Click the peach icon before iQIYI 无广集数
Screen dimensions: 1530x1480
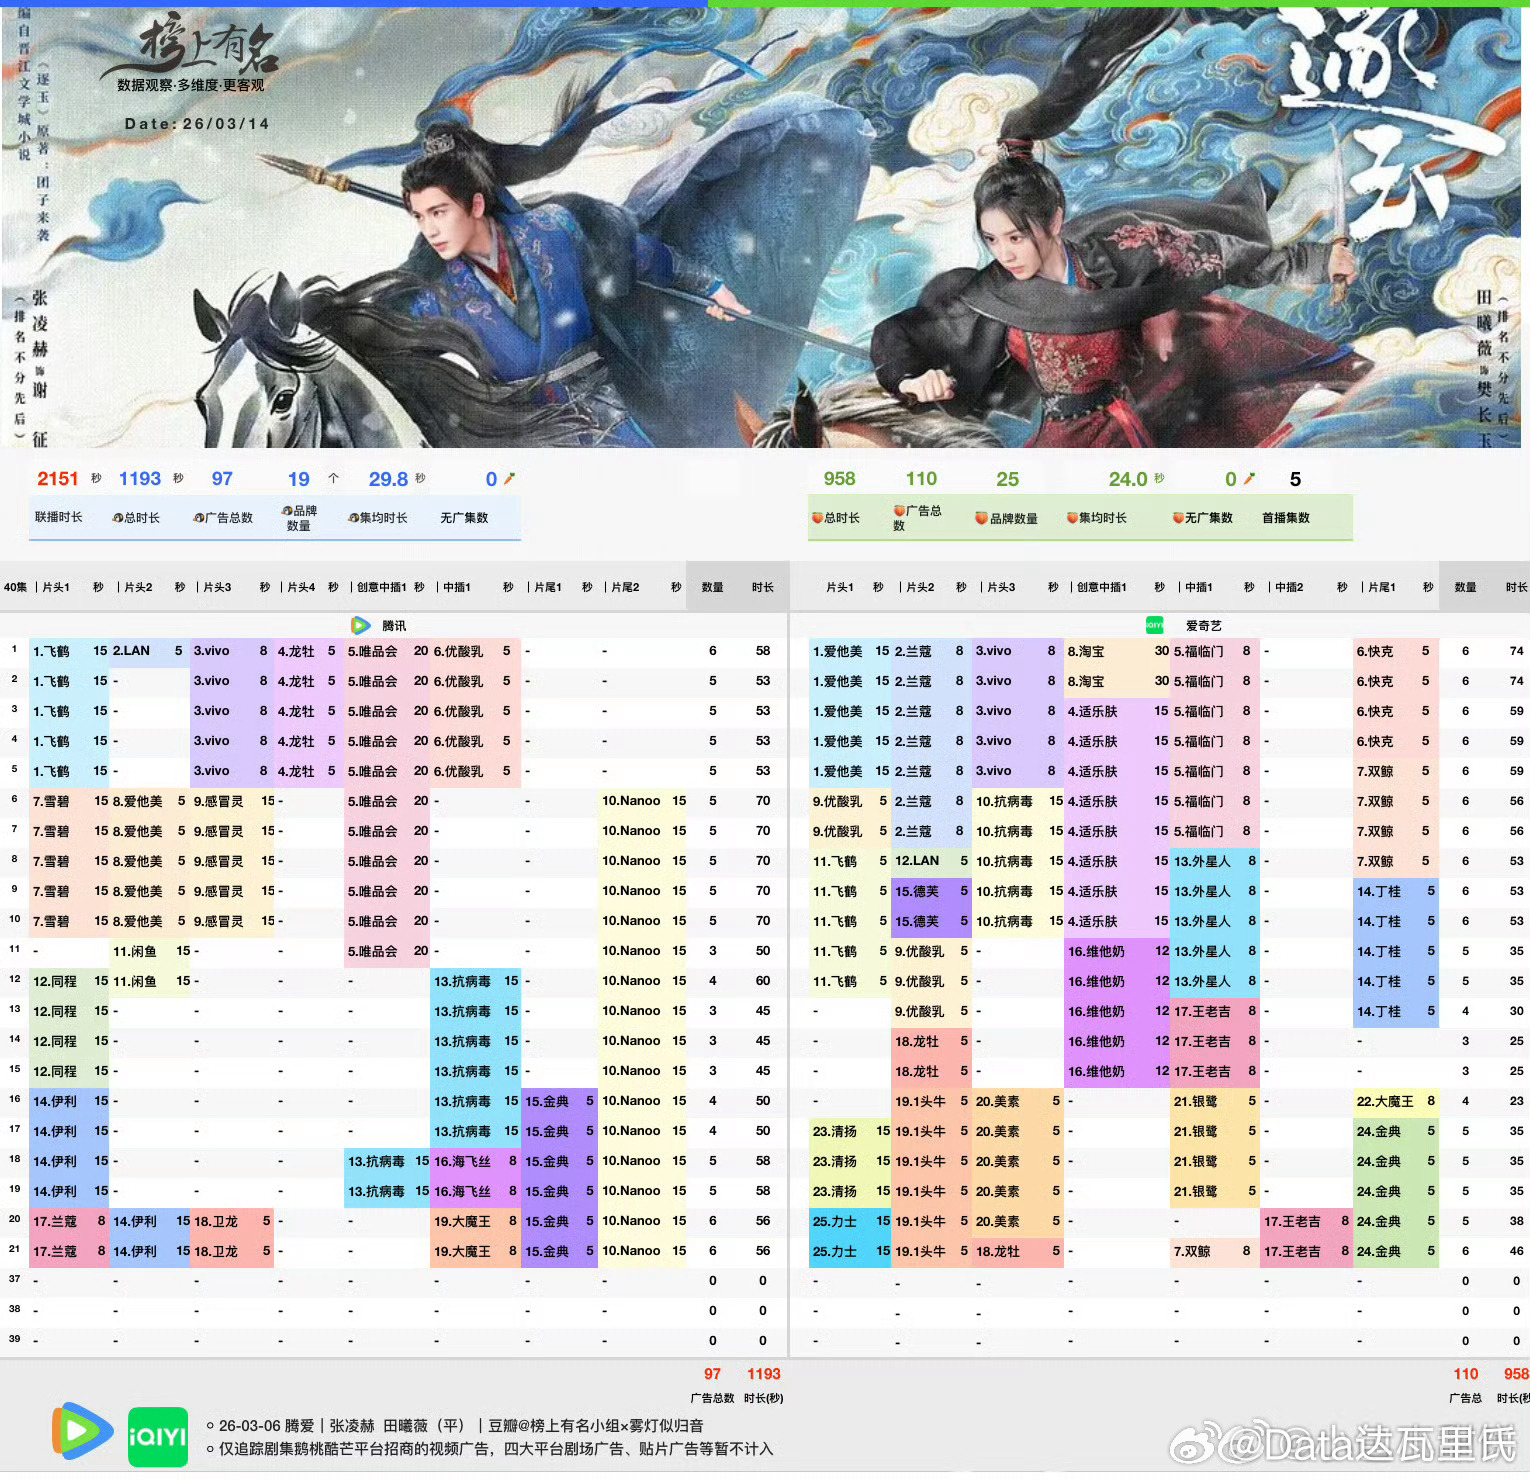(1178, 518)
